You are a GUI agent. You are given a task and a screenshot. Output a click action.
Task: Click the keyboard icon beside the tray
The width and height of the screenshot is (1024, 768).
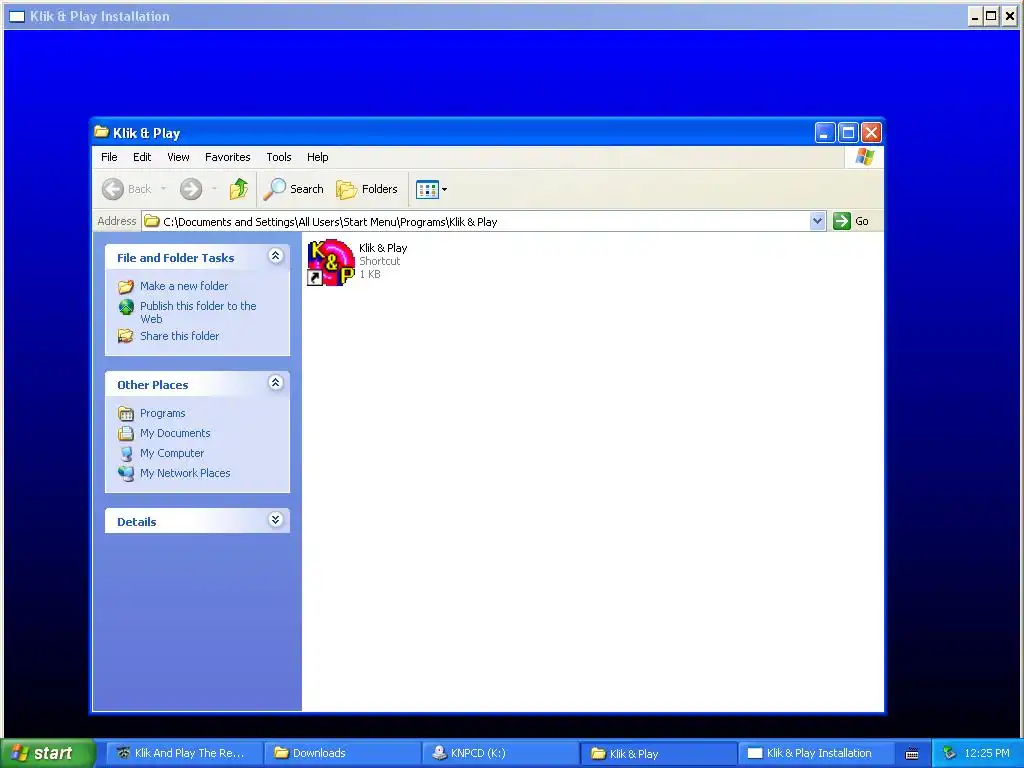click(912, 754)
